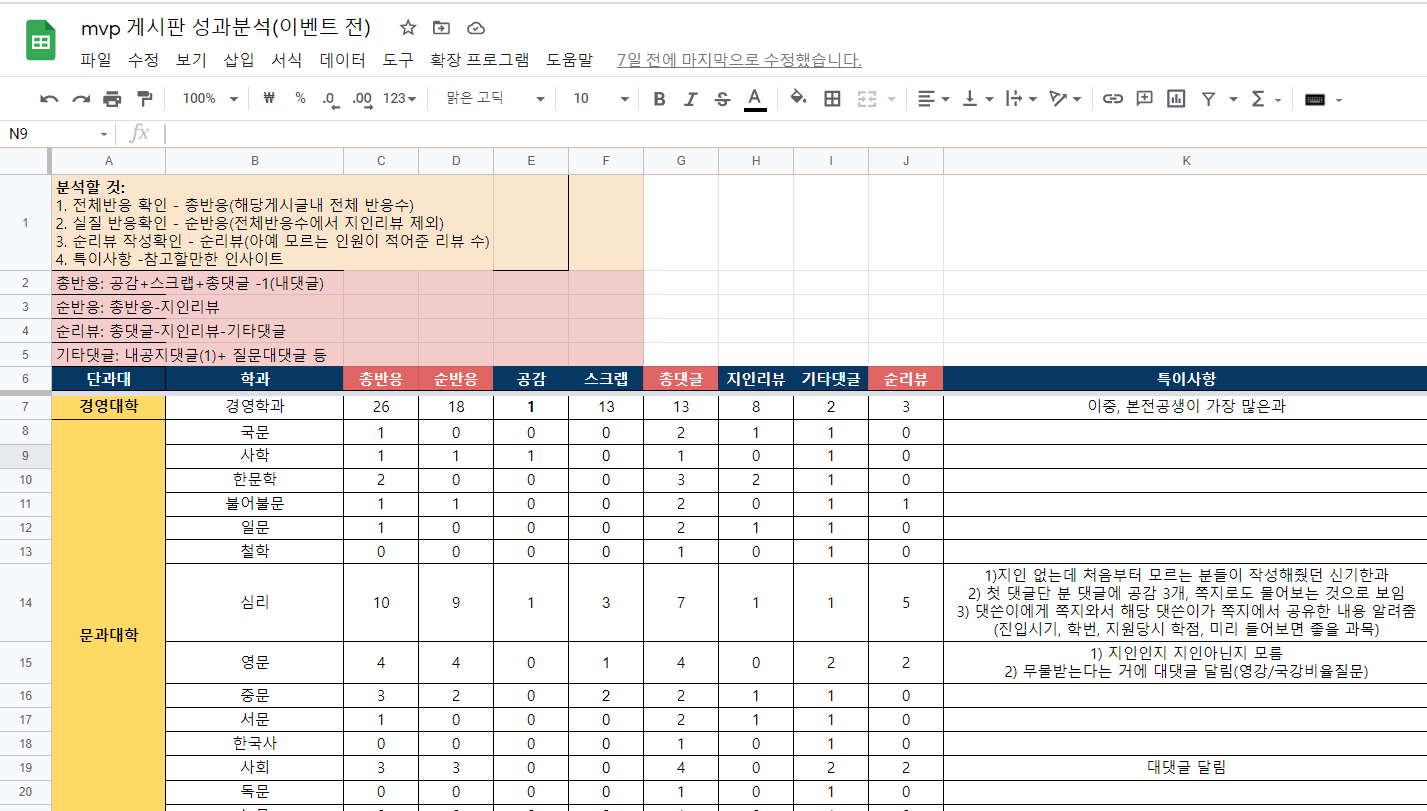This screenshot has width=1427, height=811.
Task: Insert a comment icon
Action: pyautogui.click(x=1145, y=99)
